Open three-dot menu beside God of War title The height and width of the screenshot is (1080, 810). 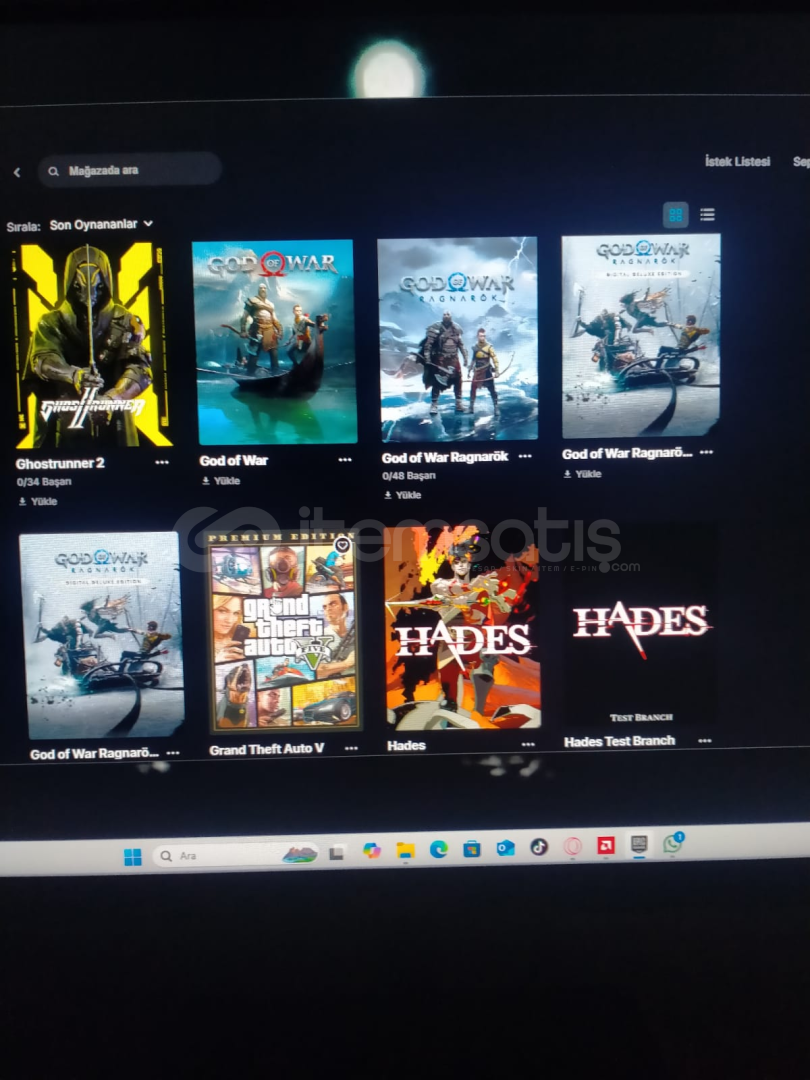[345, 459]
